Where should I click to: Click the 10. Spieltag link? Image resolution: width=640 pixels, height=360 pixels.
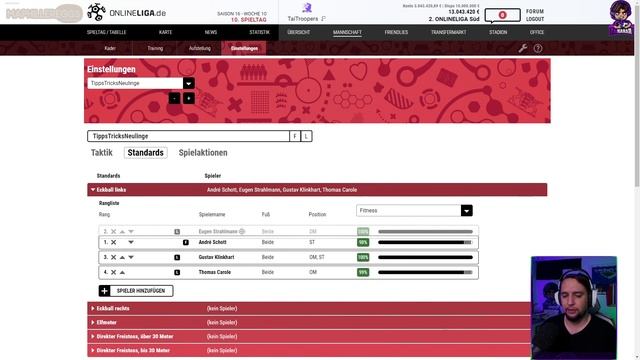click(x=249, y=20)
